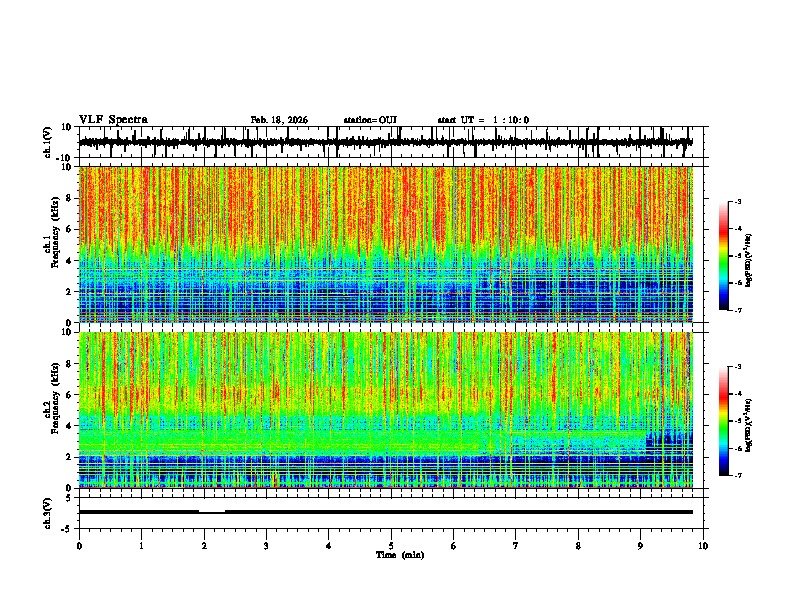Screen dimensions: 792x612
Task: Click the ch.1 spectrogram panel
Action: coord(386,244)
